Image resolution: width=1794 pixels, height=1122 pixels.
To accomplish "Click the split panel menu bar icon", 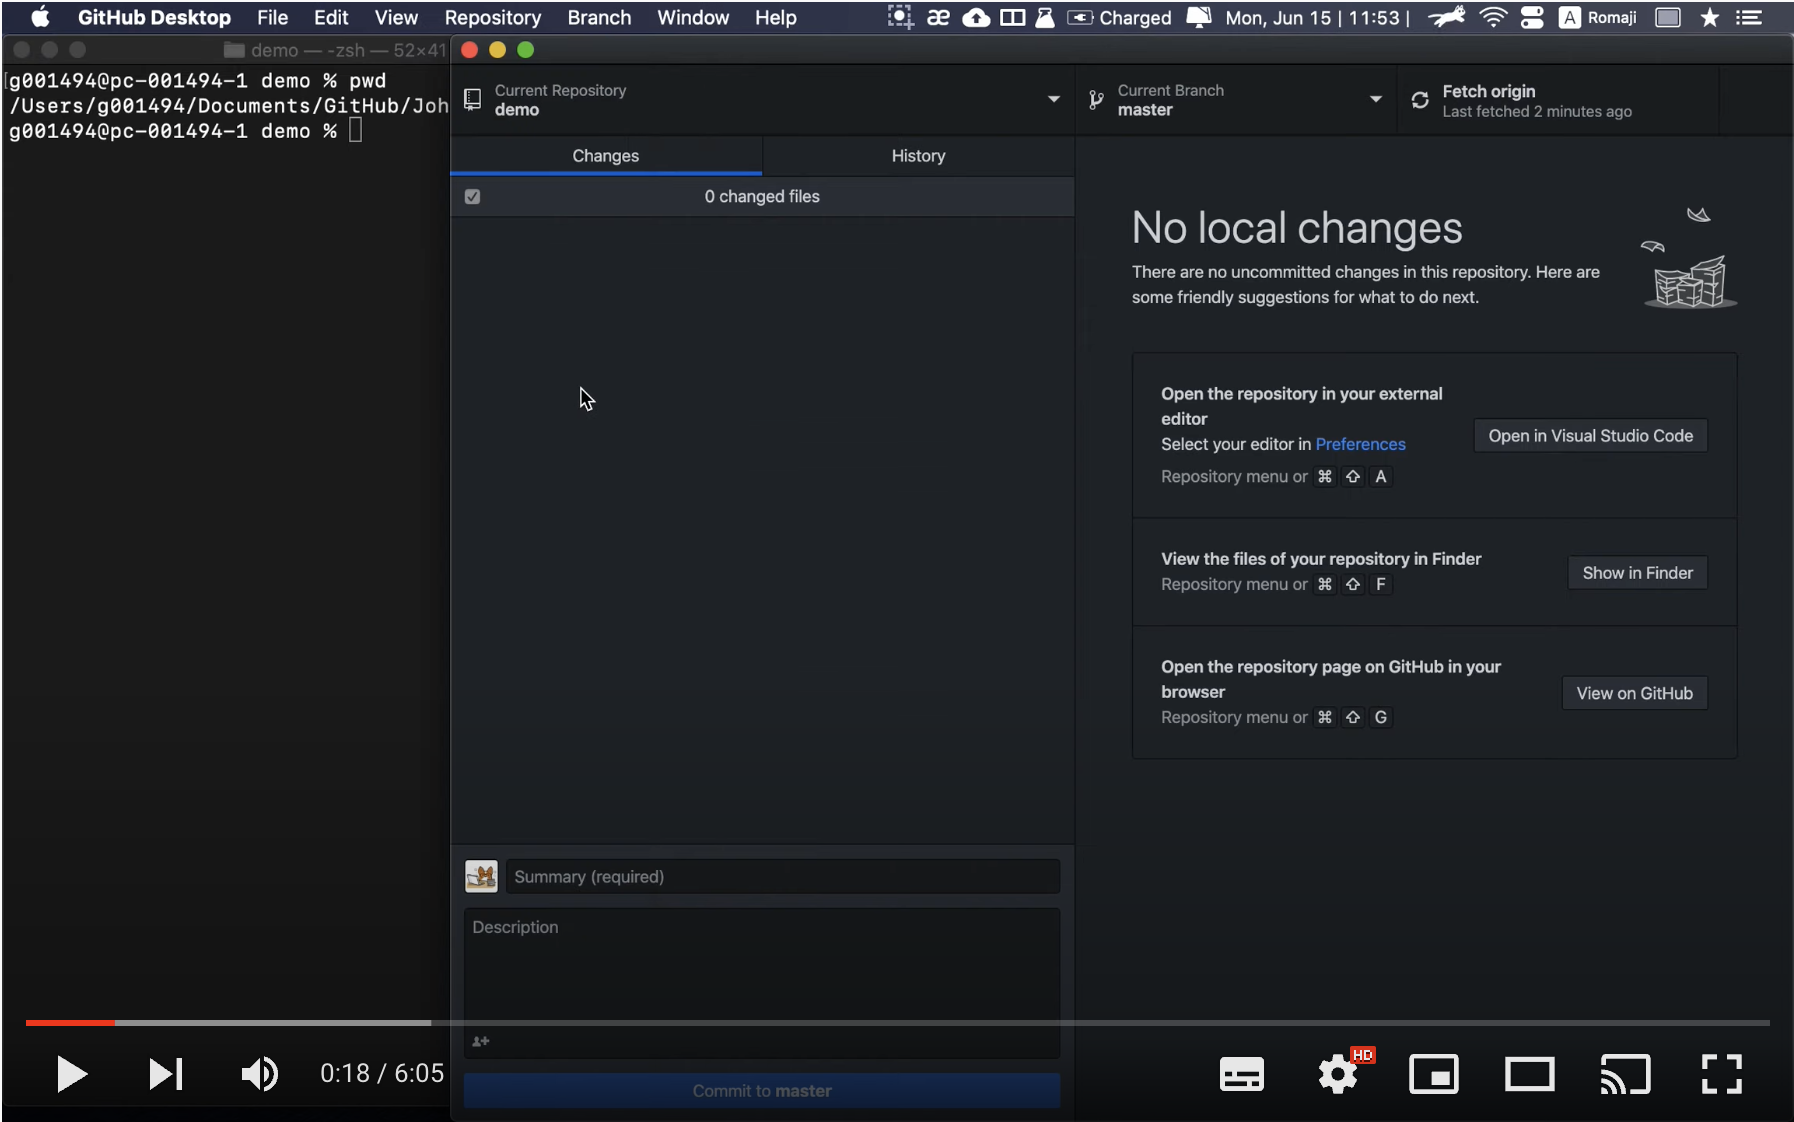I will 1012,17.
